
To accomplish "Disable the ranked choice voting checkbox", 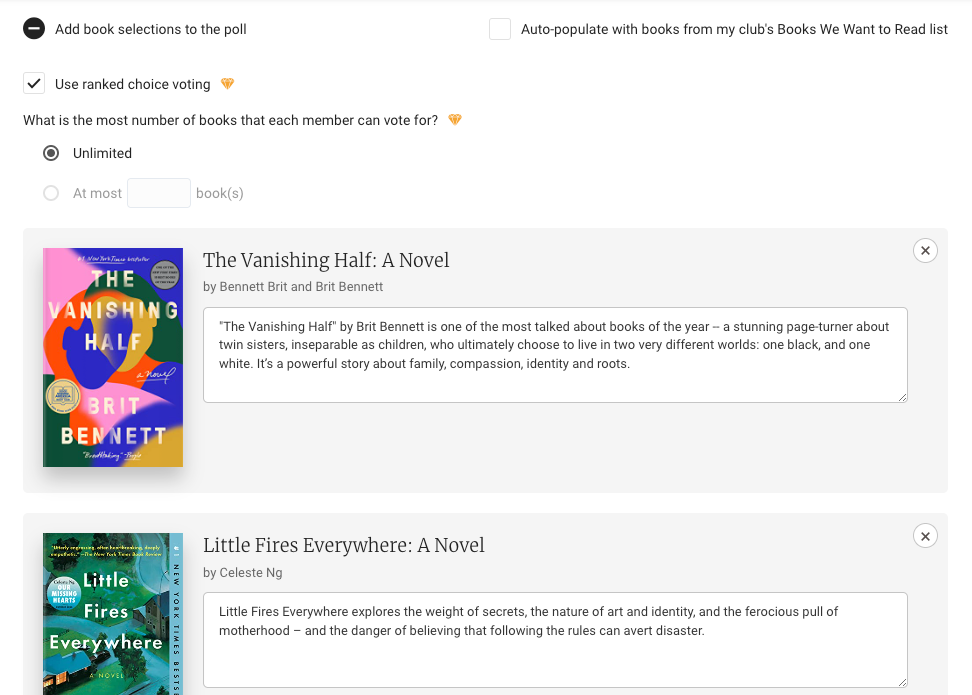I will tap(34, 84).
